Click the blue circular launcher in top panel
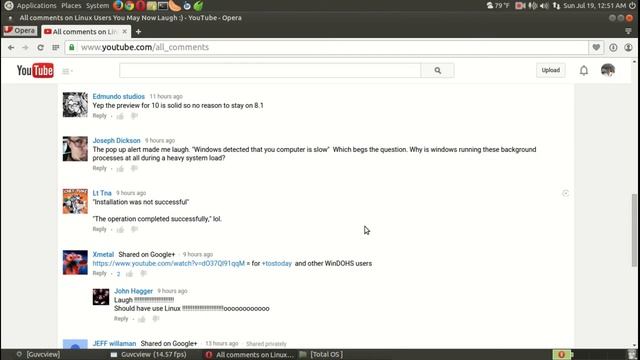Viewport: 640px width, 360px height. (187, 6)
